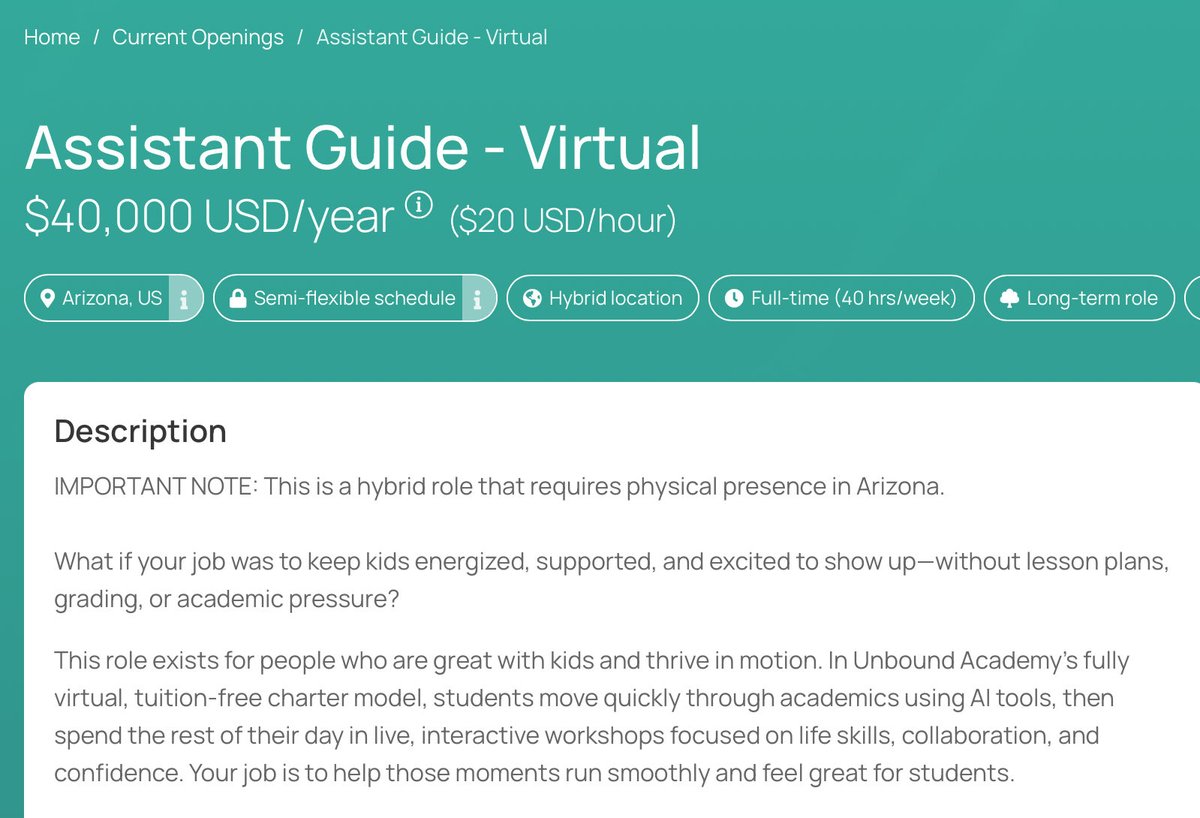
Task: Open the salary info circle icon
Action: pyautogui.click(x=418, y=205)
